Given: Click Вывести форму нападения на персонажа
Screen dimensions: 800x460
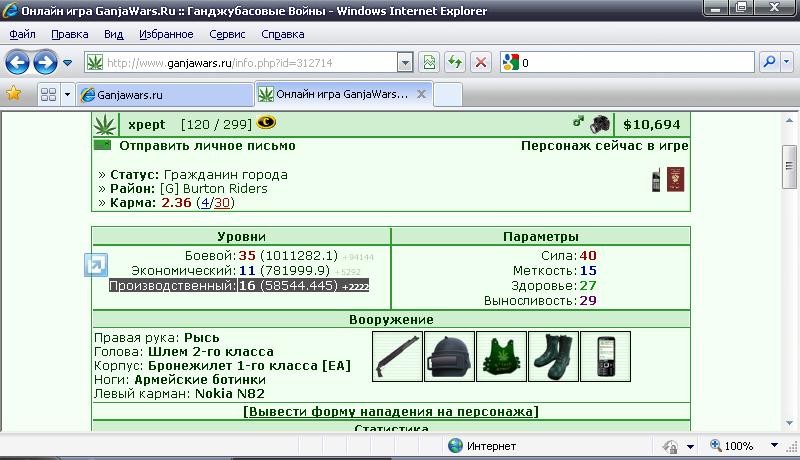Looking at the screenshot, I should [x=391, y=412].
